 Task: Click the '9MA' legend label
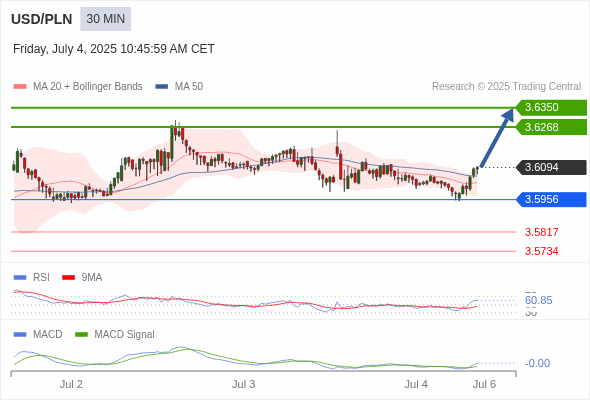pyautogui.click(x=92, y=278)
